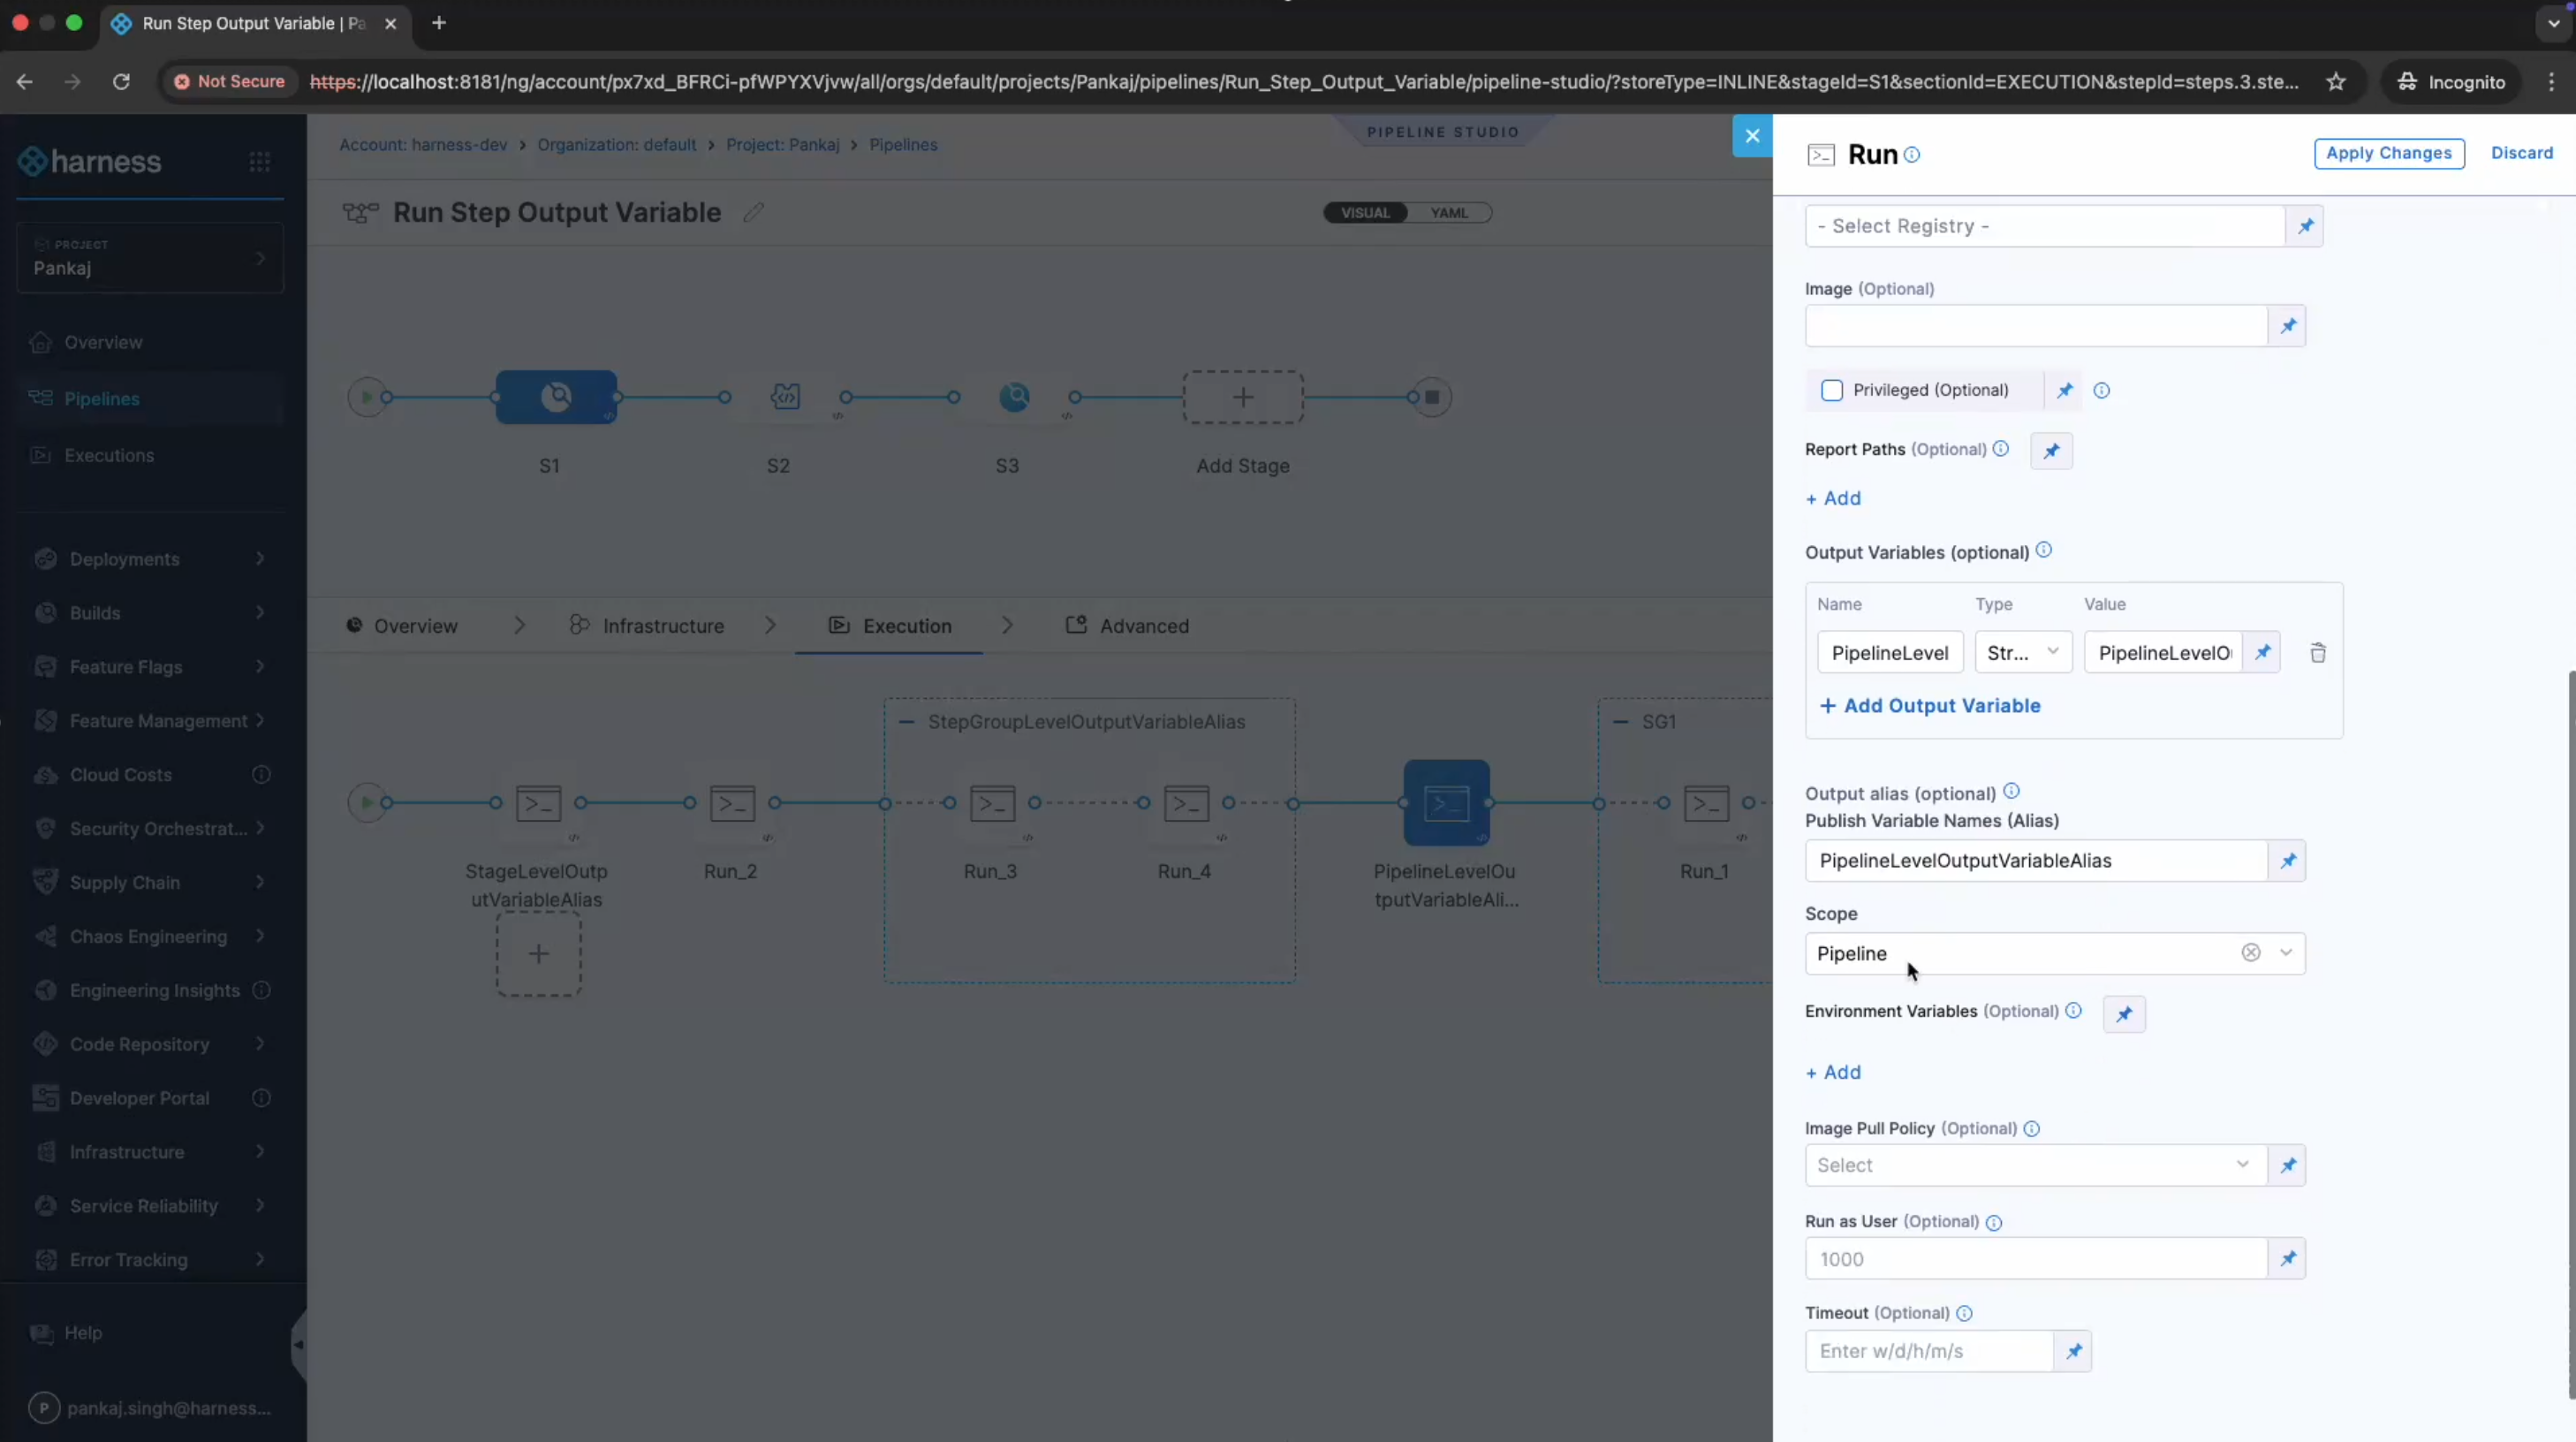2576x1442 pixels.
Task: Open the module selector grid icon
Action: coord(260,160)
